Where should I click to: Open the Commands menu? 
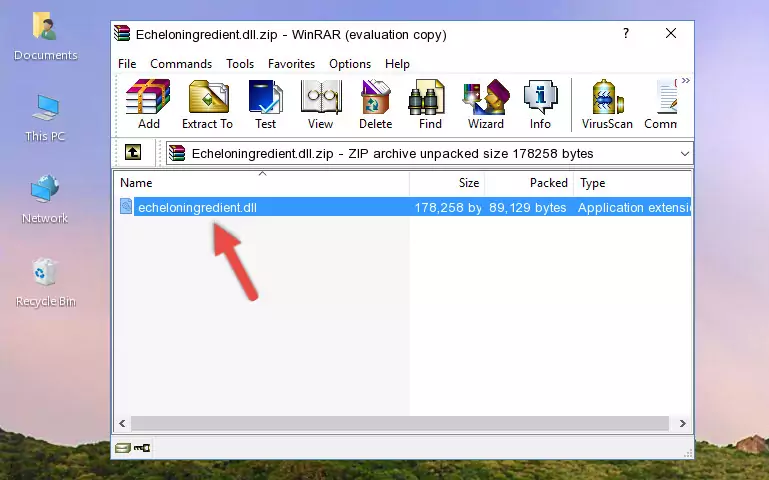click(181, 64)
